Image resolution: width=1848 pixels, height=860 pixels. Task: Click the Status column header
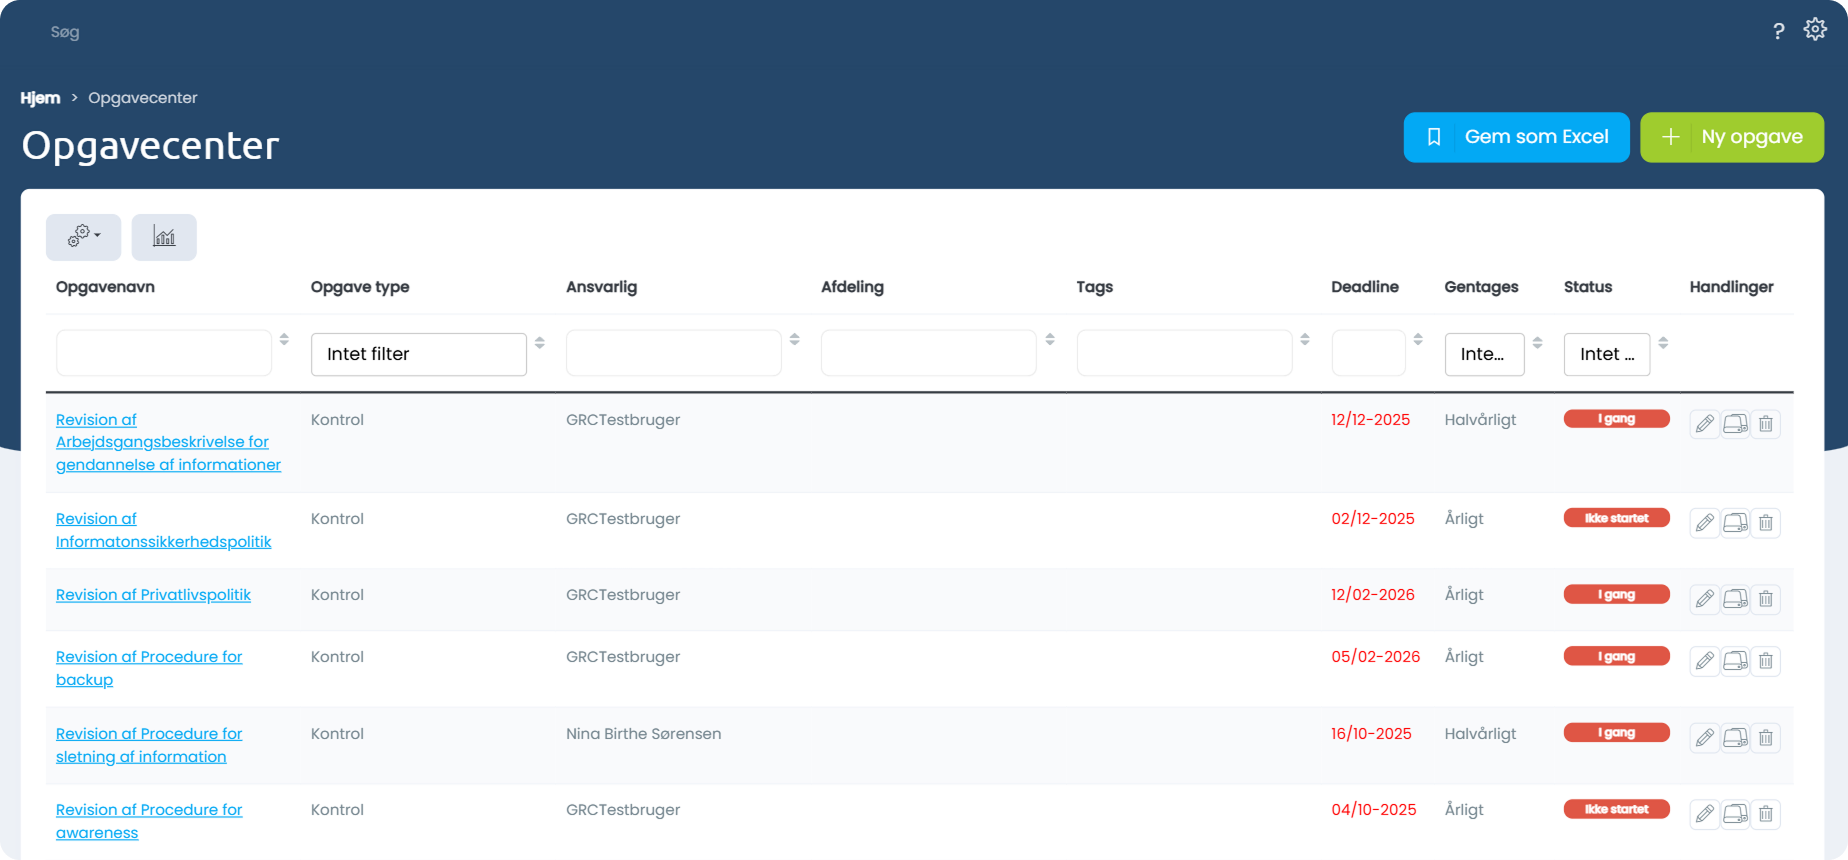tap(1588, 287)
